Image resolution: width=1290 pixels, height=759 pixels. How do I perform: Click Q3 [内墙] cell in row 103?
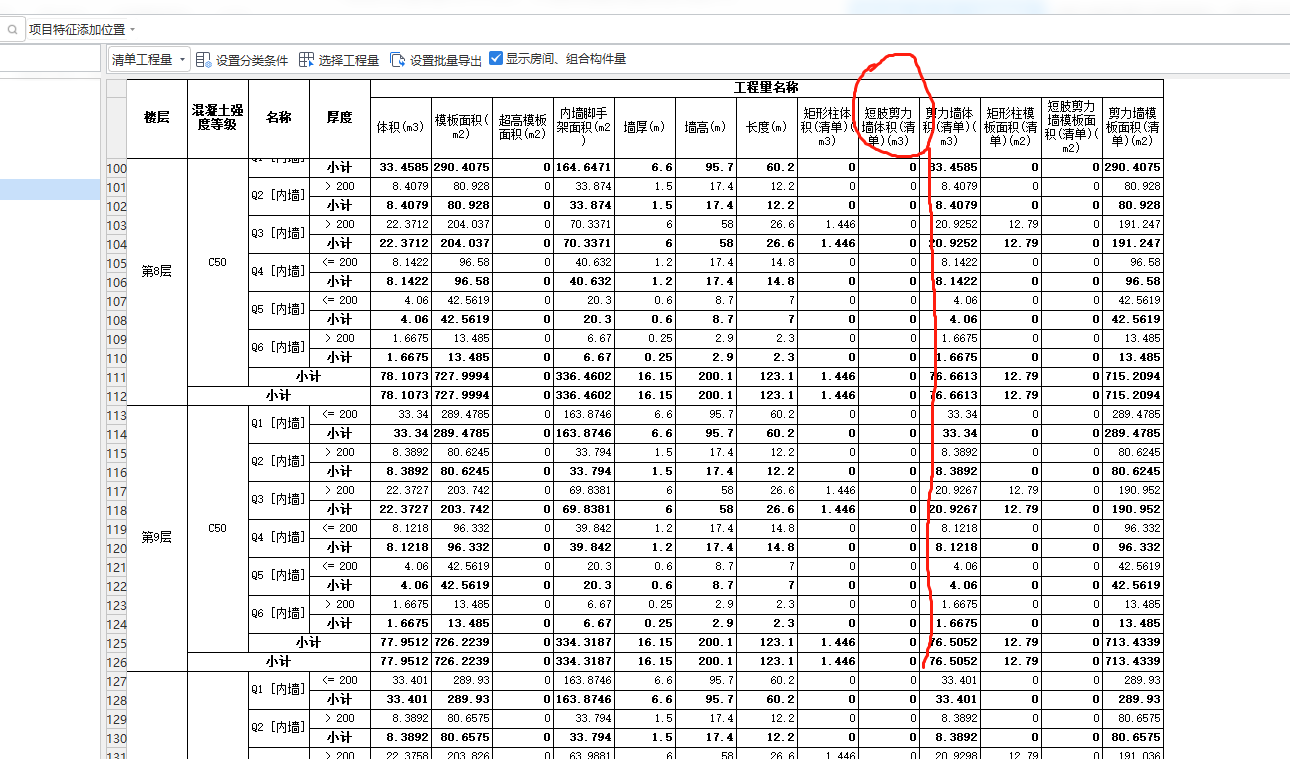[279, 234]
